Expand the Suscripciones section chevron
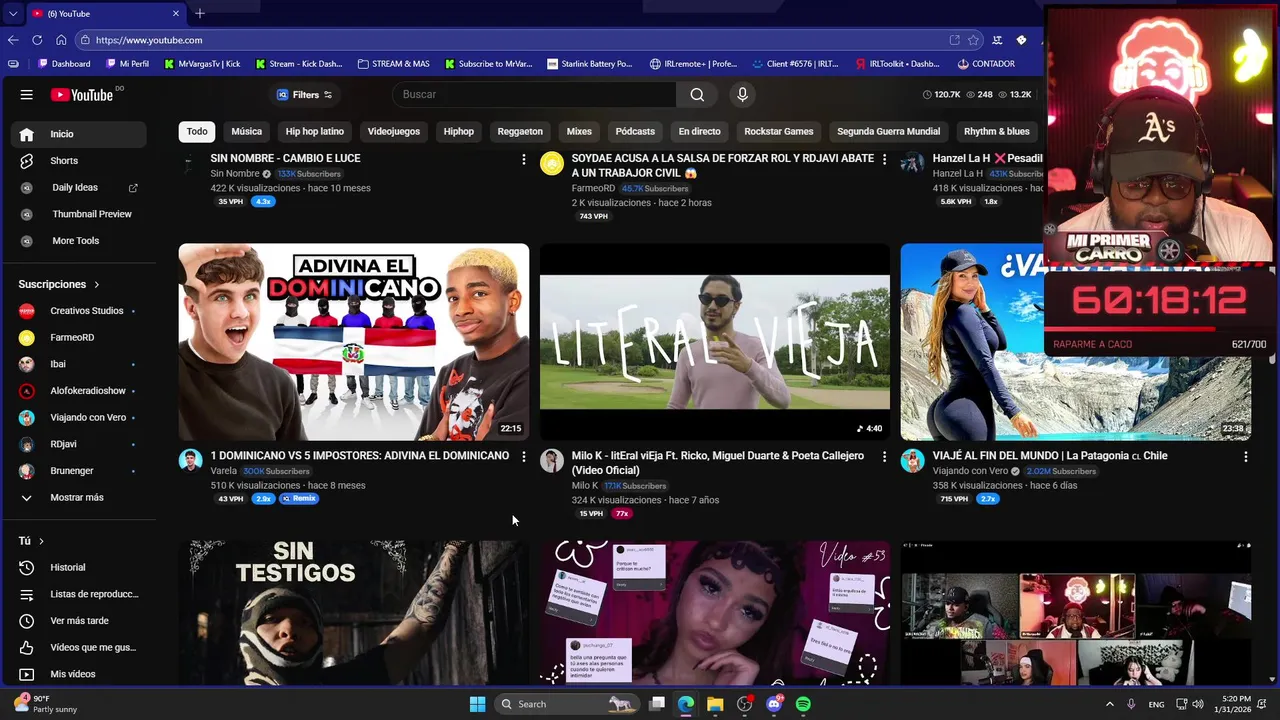This screenshot has height=720, width=1280. coord(97,285)
